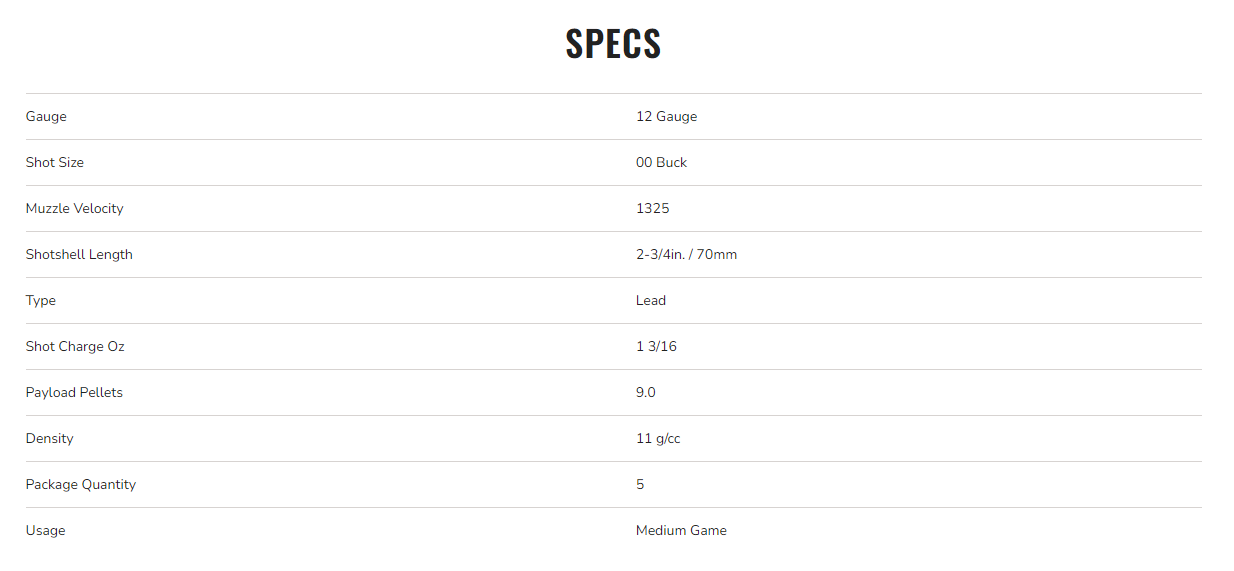
Task: Select the Density label
Action: pos(50,438)
